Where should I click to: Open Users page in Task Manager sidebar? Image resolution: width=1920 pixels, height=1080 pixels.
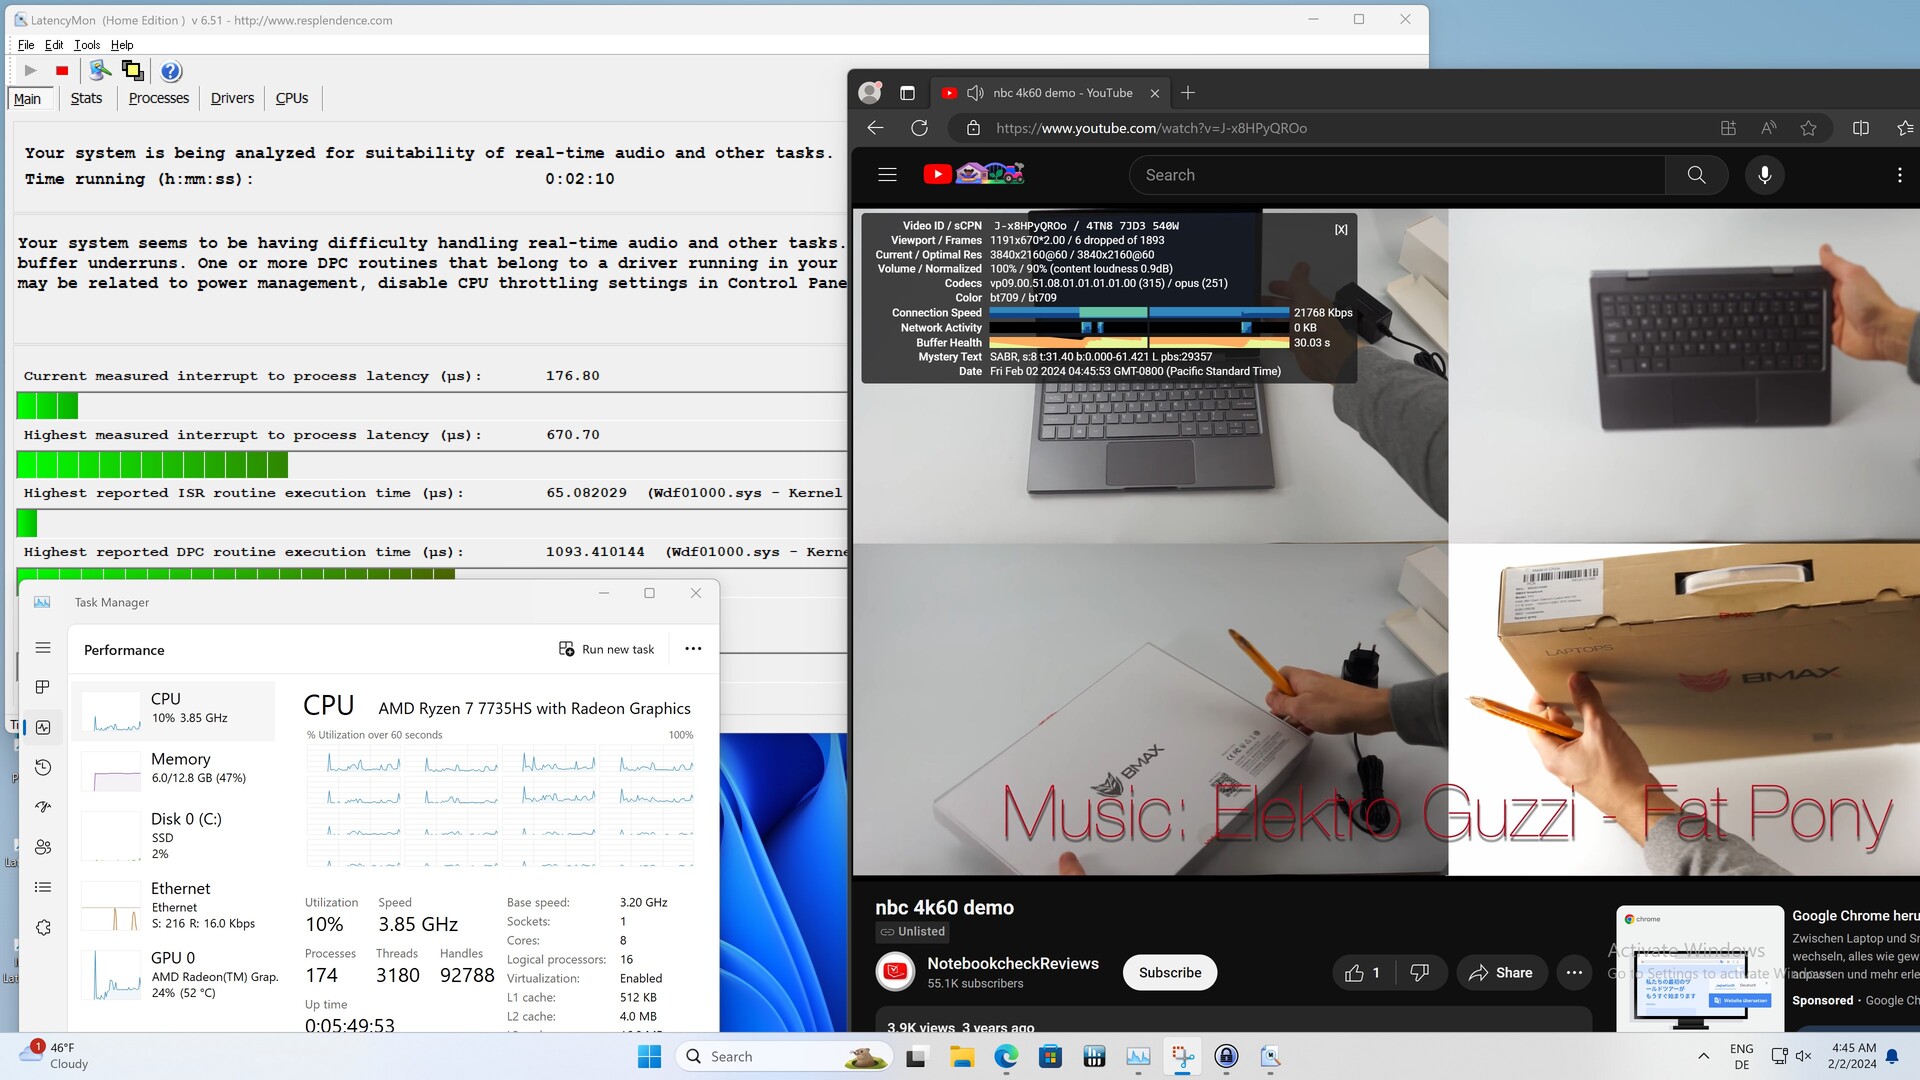[43, 847]
